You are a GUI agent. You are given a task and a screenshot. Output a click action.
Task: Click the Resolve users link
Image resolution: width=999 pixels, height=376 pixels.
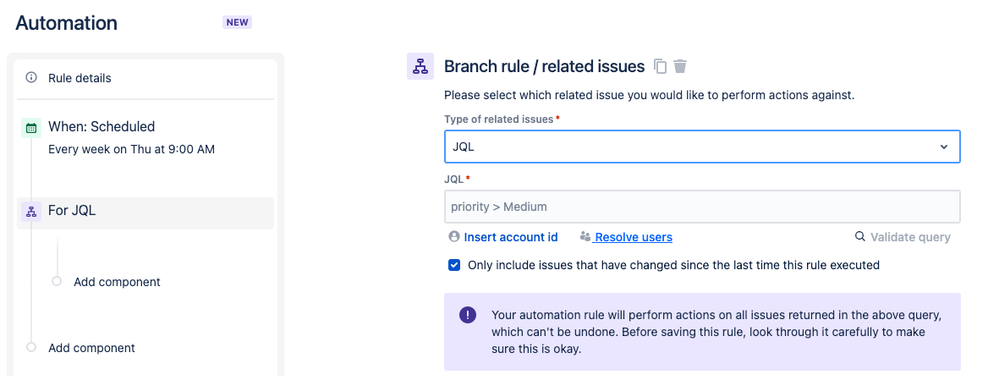pos(633,237)
